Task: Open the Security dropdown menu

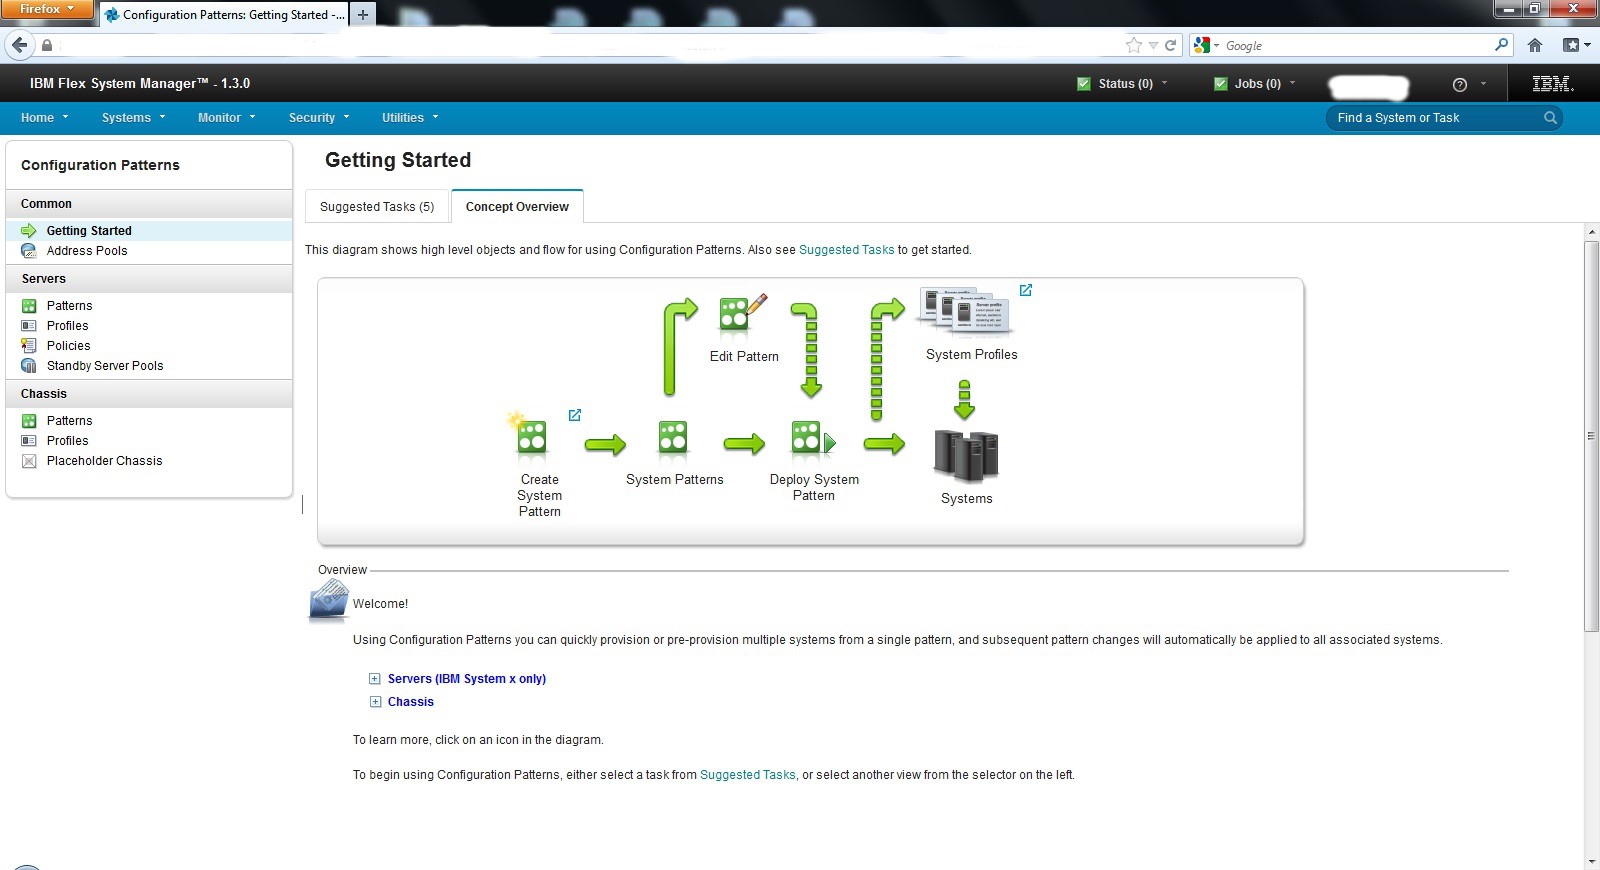Action: pyautogui.click(x=319, y=118)
